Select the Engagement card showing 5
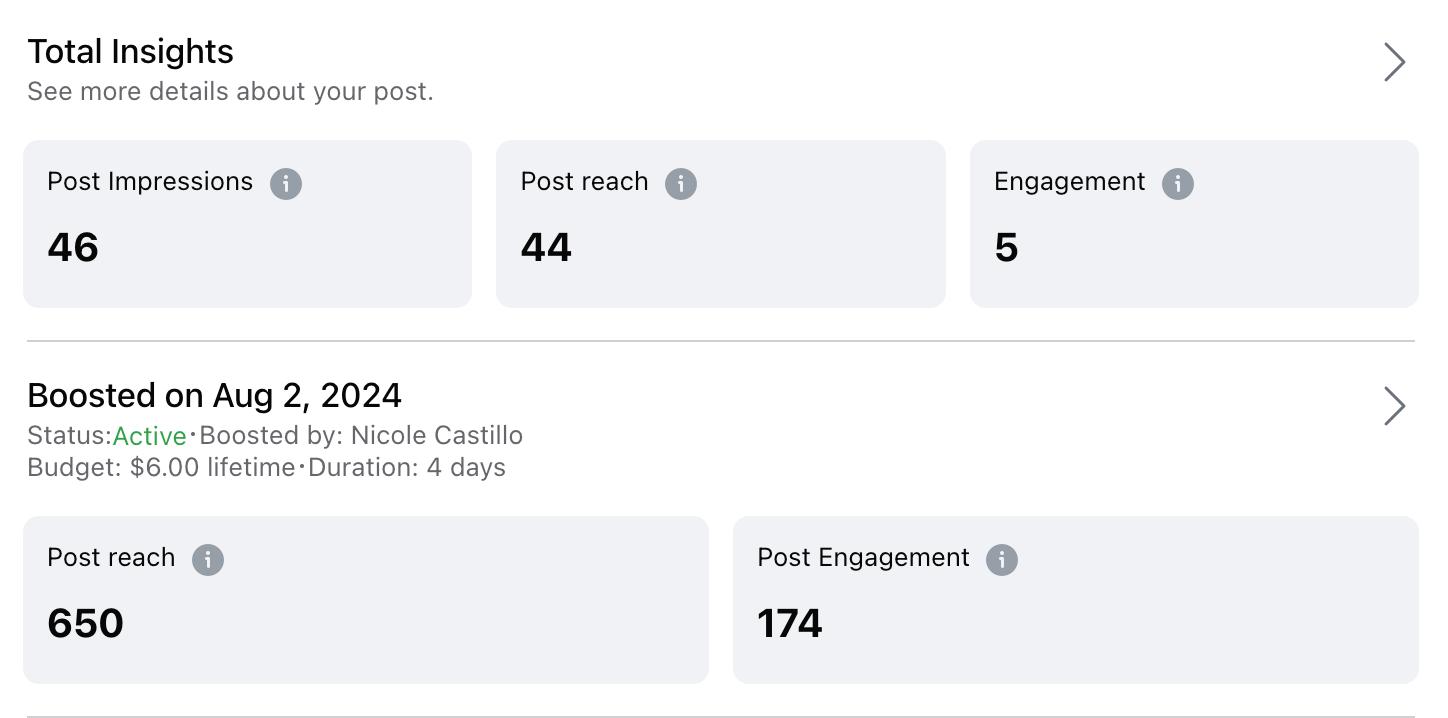This screenshot has height=718, width=1448. [x=1194, y=224]
